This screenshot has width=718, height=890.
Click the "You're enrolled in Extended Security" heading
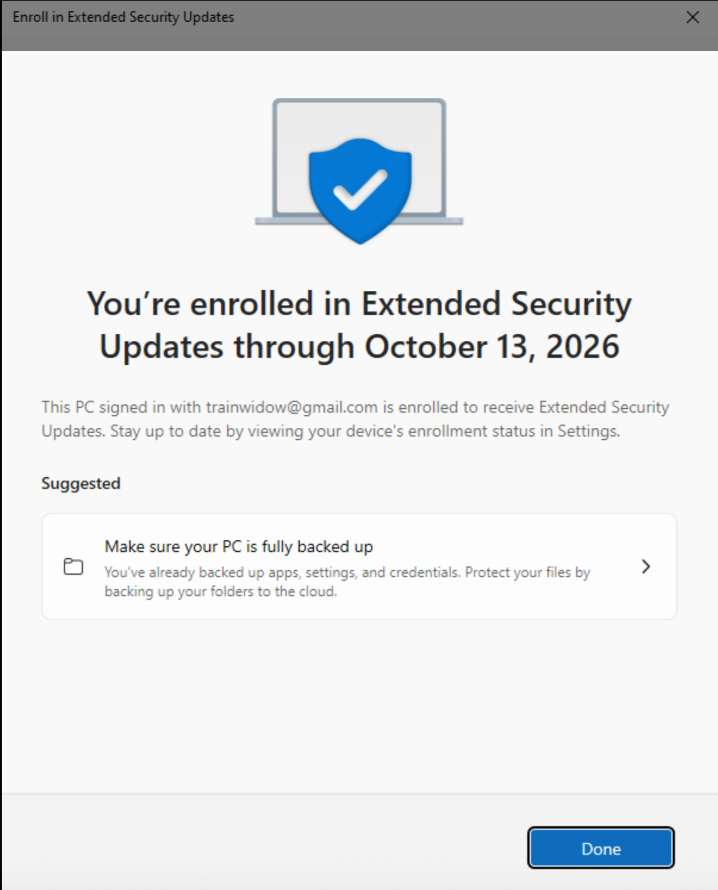359,303
